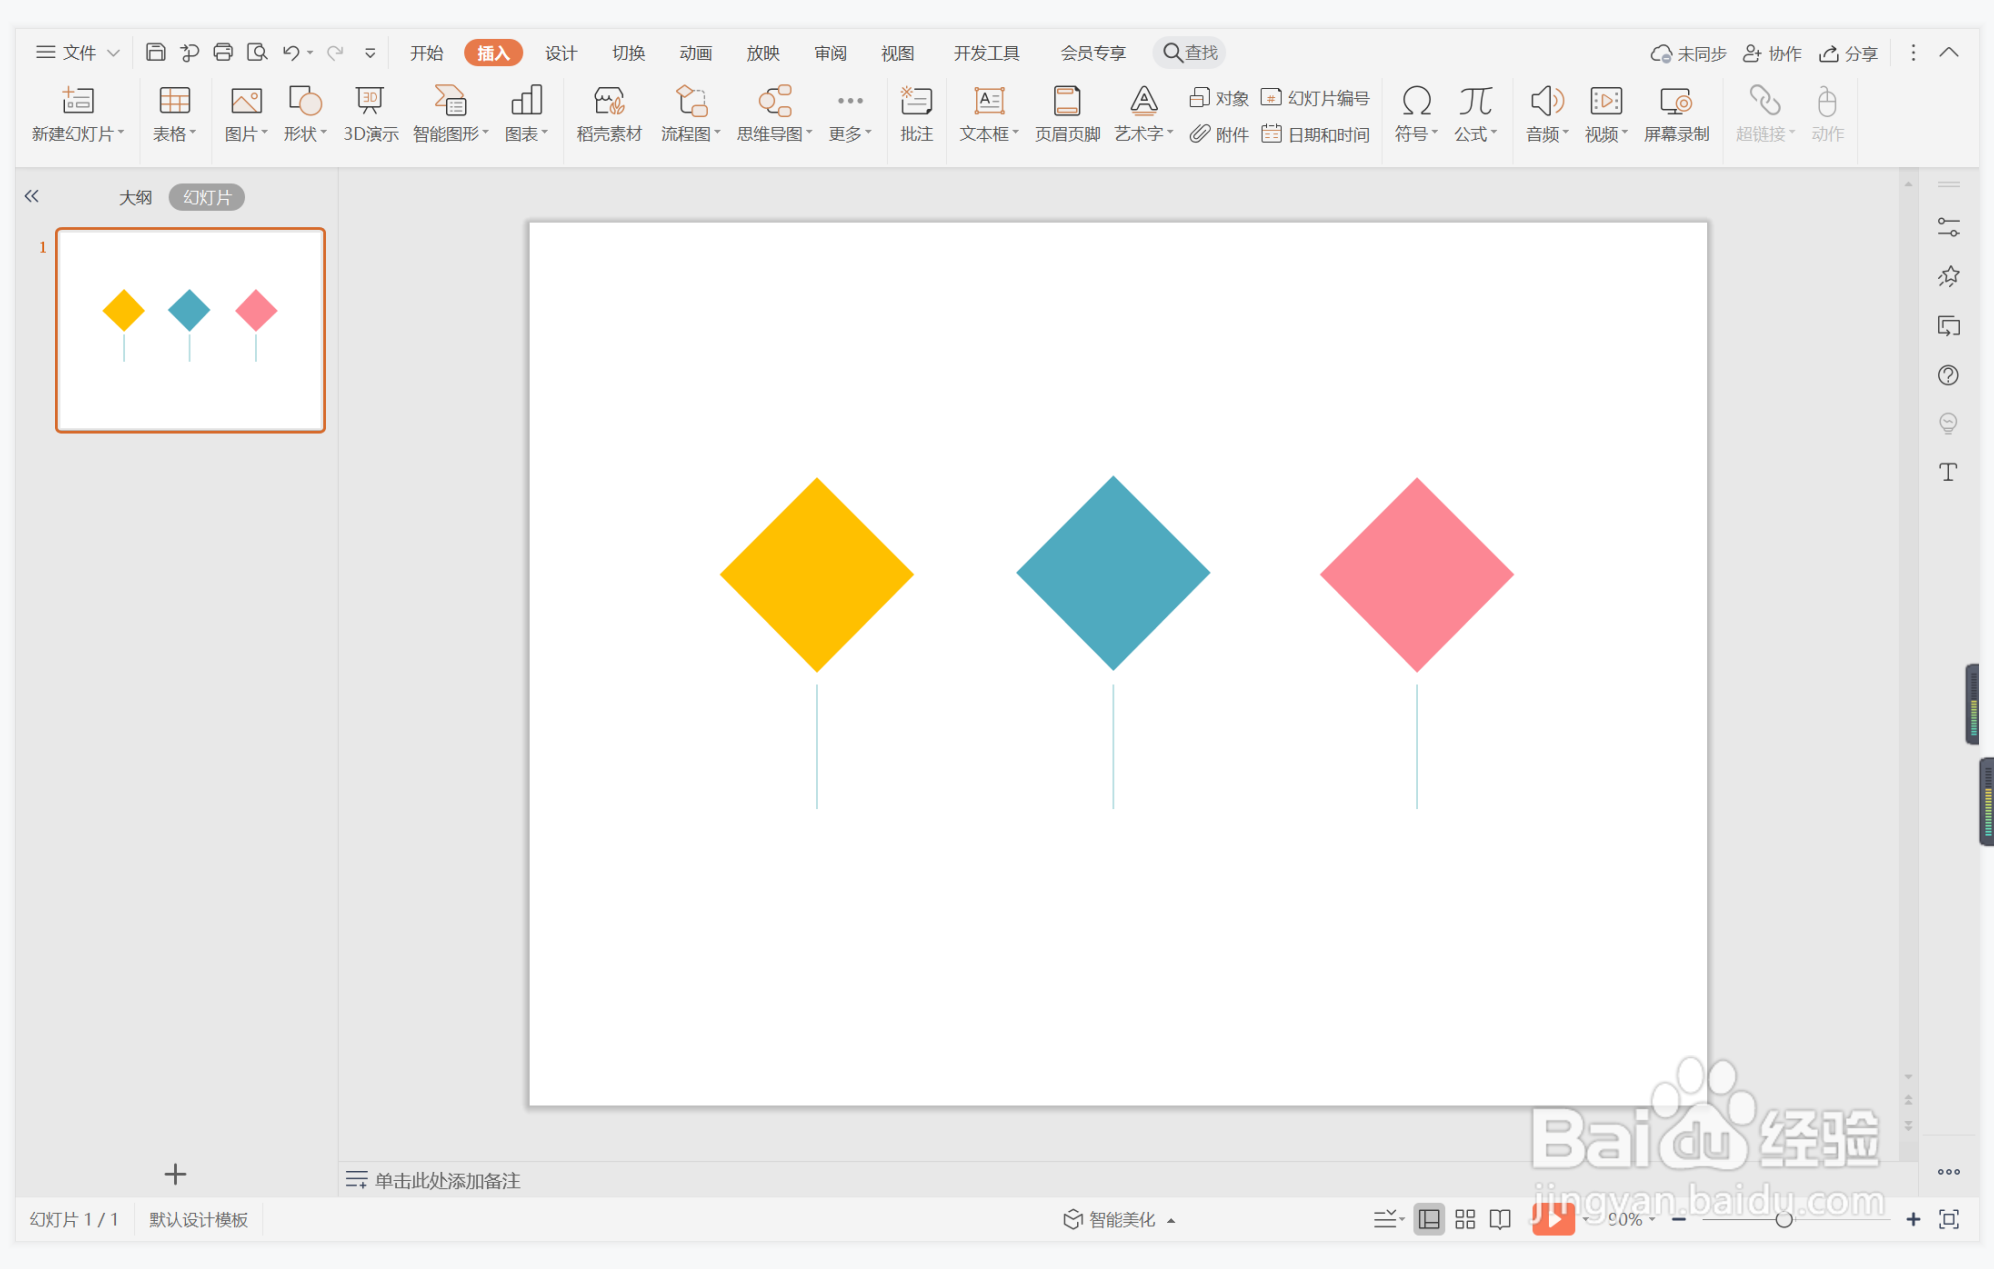
Task: Switch to the 大纲 outline pane
Action: 135,197
